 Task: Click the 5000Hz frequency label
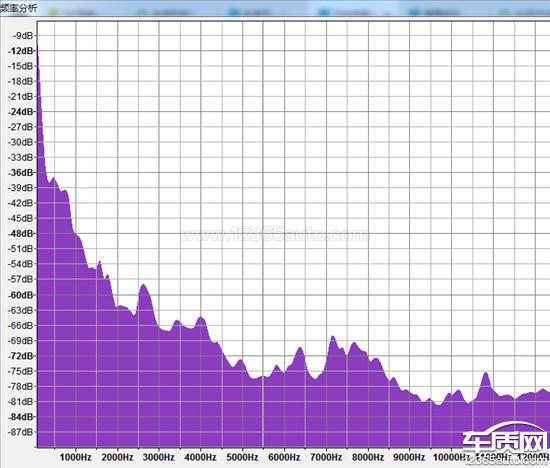point(242,457)
